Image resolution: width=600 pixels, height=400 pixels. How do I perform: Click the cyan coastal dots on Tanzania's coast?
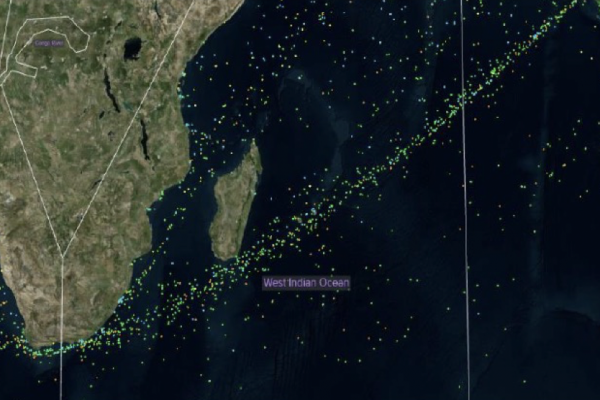coord(181,90)
